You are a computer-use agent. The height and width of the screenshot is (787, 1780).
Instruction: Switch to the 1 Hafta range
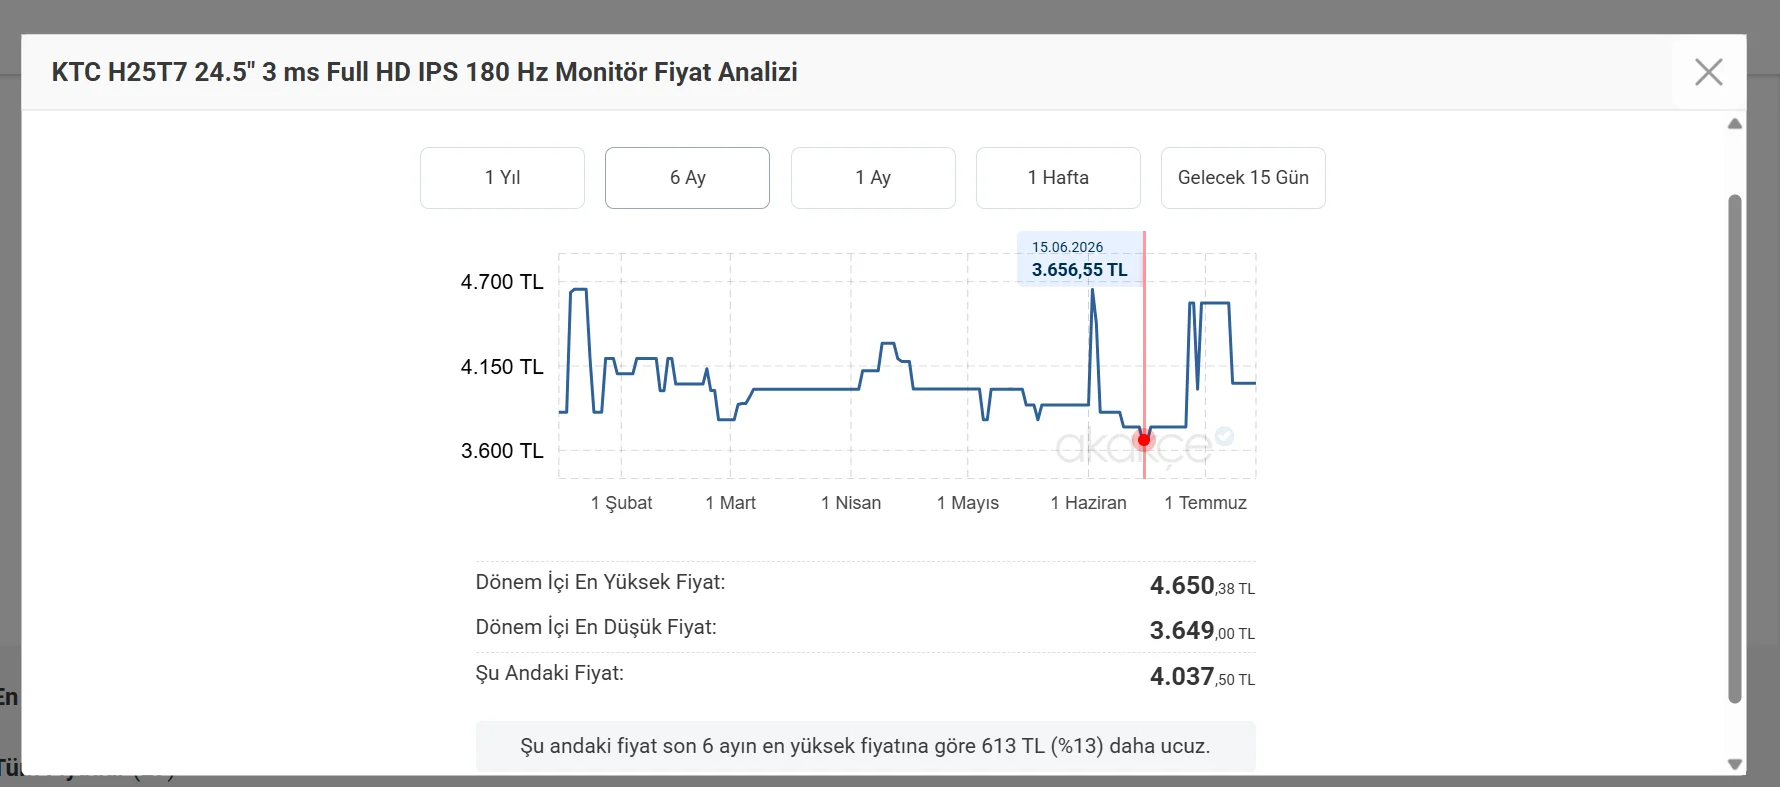point(1058,178)
